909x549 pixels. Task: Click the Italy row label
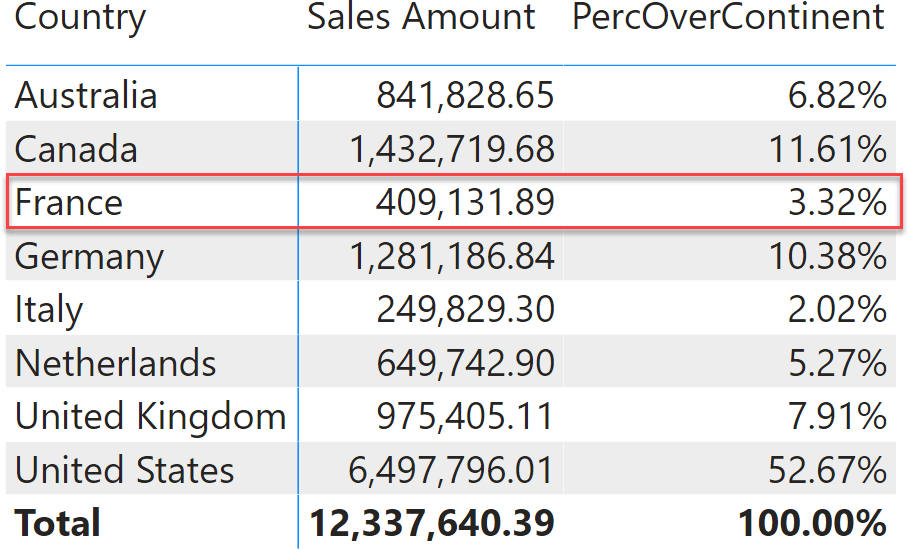click(x=49, y=310)
